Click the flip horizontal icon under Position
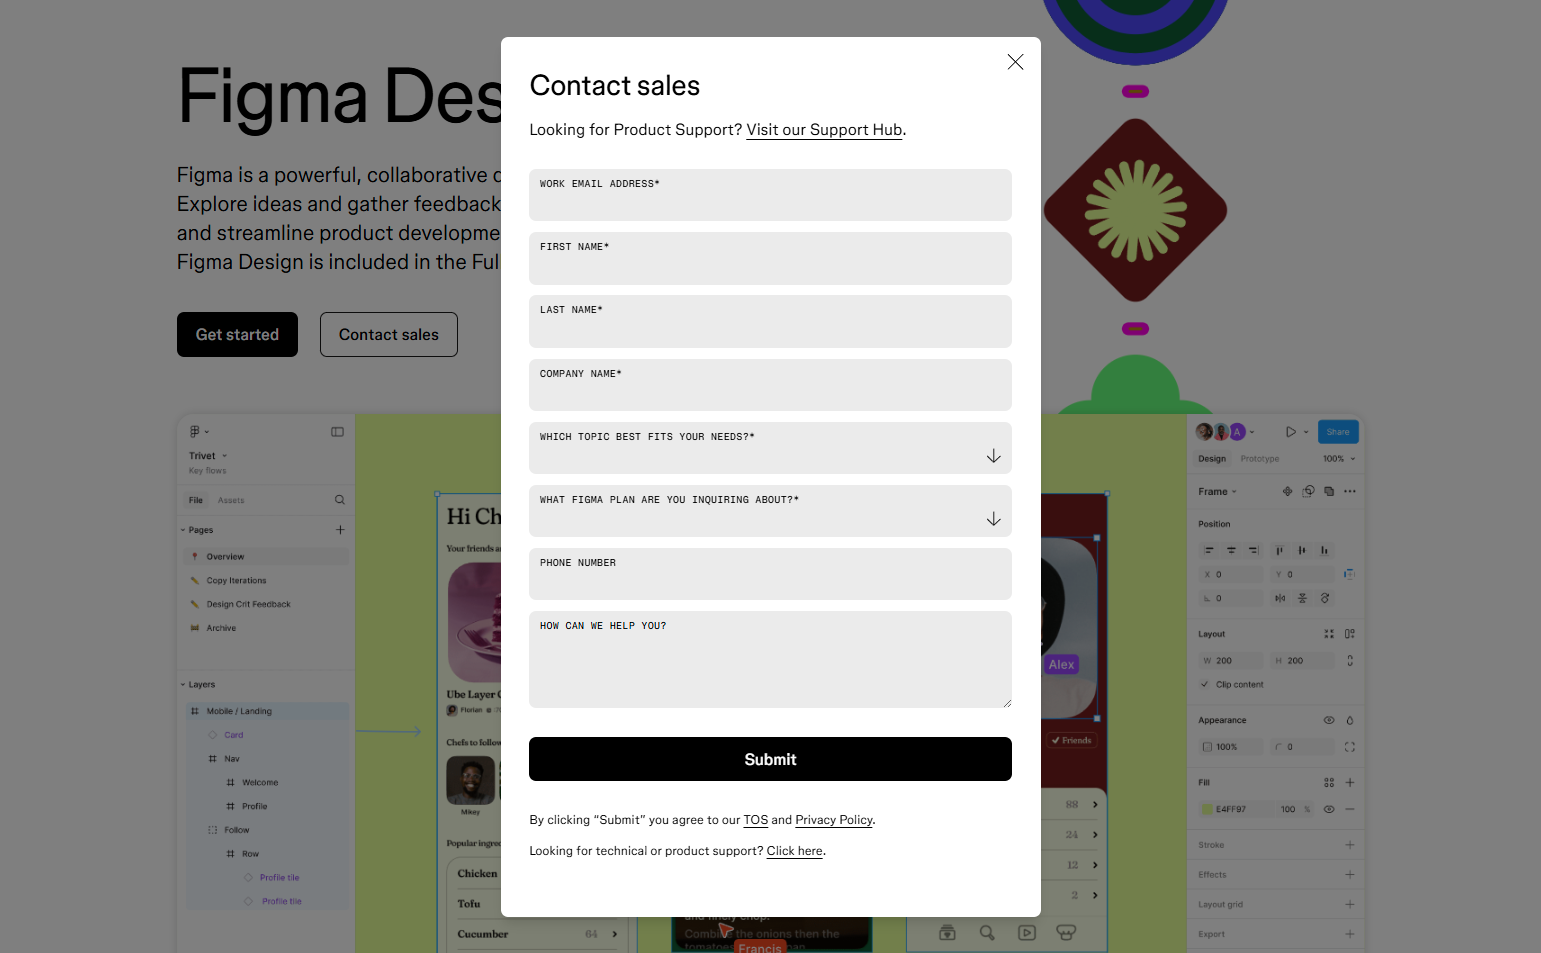This screenshot has height=953, width=1541. [x=1280, y=598]
